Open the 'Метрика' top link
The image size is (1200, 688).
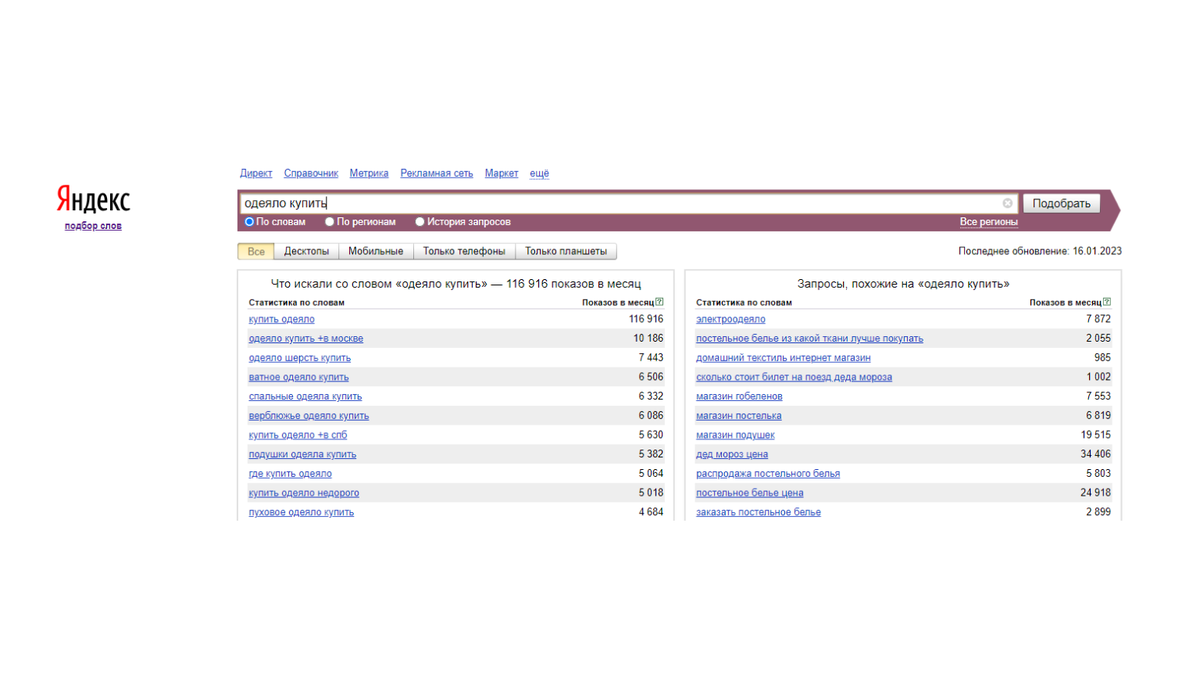click(369, 173)
